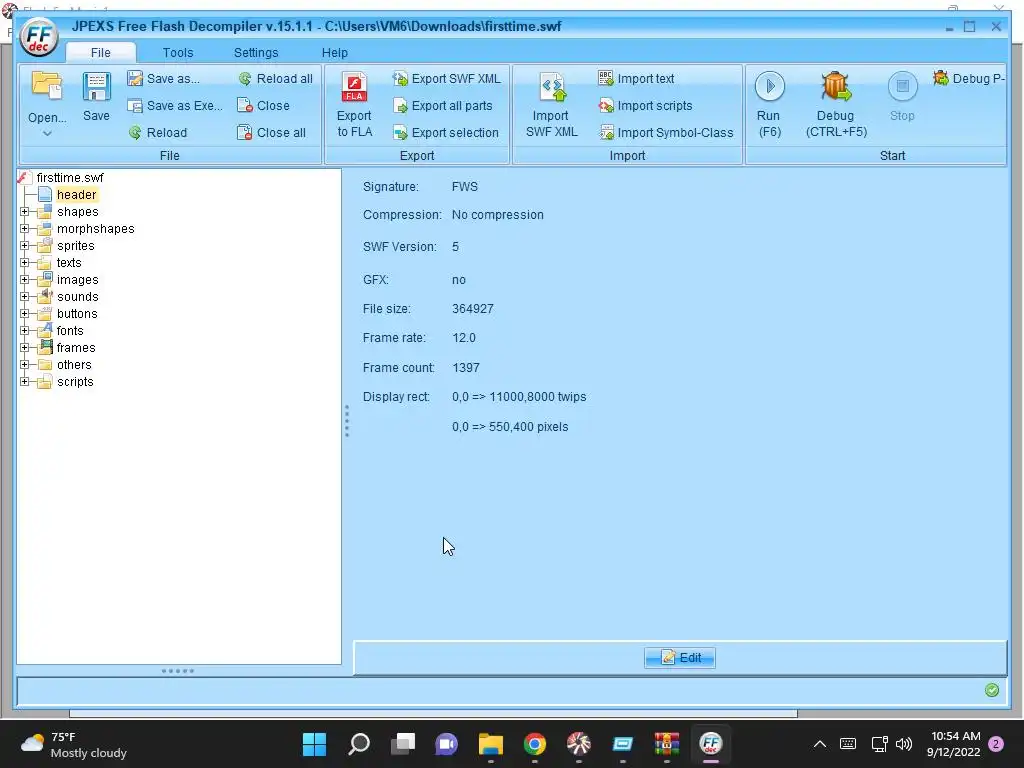Click Reload all in File group
The height and width of the screenshot is (768, 1024).
click(x=276, y=79)
